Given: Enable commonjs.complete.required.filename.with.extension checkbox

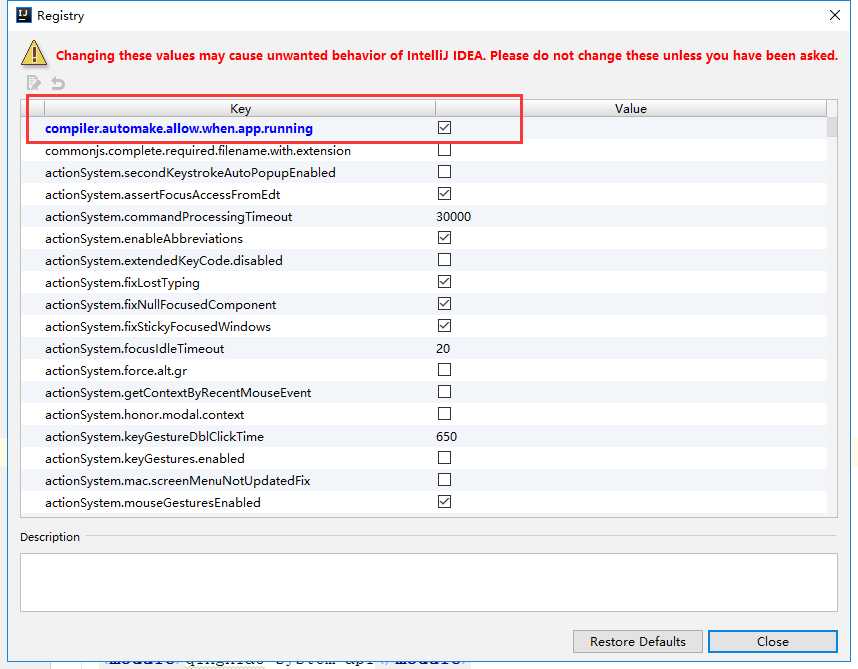Looking at the screenshot, I should (x=444, y=149).
